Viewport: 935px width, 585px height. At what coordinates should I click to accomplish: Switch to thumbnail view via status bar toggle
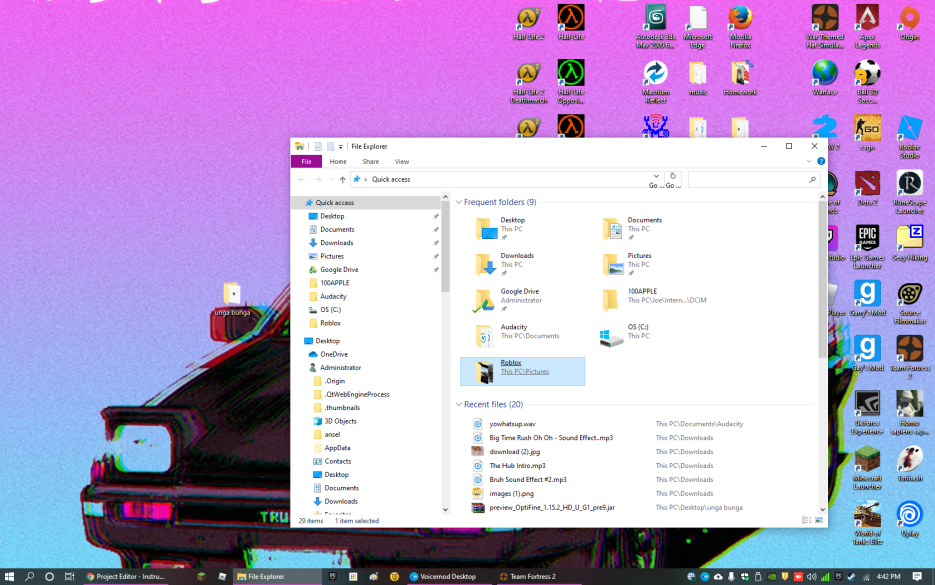click(818, 520)
